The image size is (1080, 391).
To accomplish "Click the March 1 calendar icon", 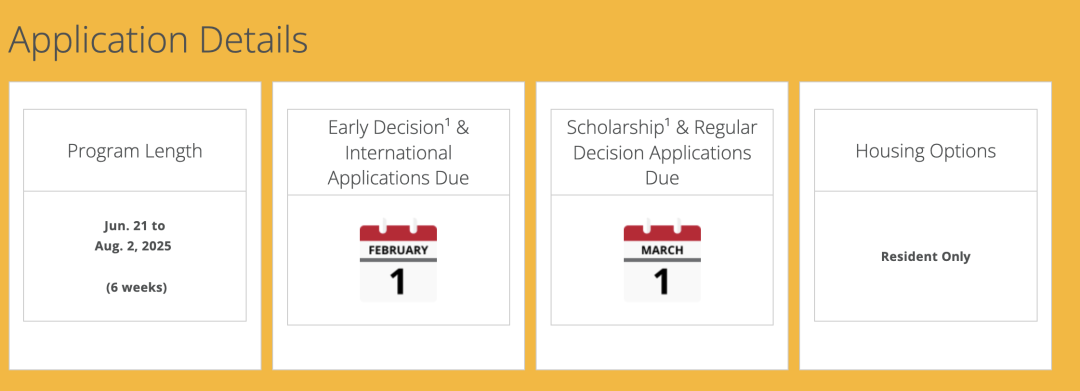I will click(x=662, y=260).
